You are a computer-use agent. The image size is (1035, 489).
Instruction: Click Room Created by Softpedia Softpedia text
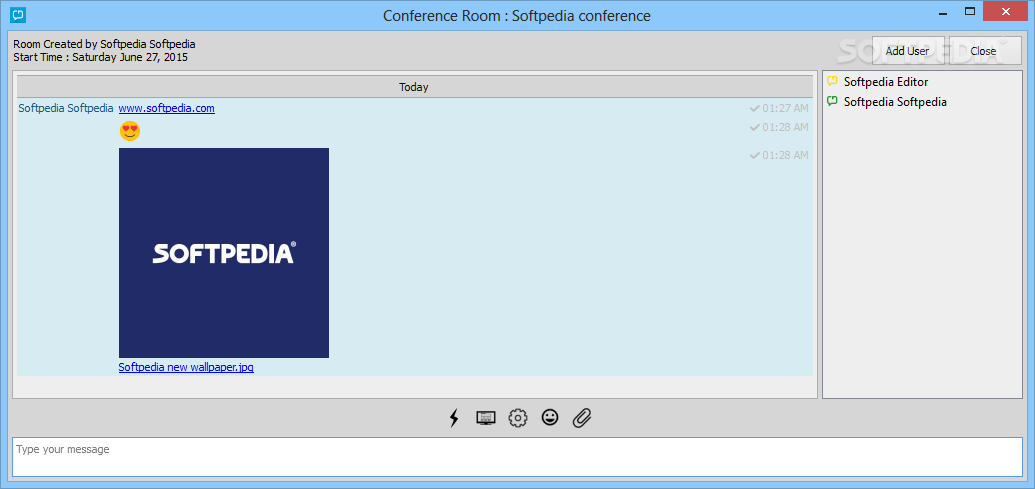pyautogui.click(x=104, y=44)
